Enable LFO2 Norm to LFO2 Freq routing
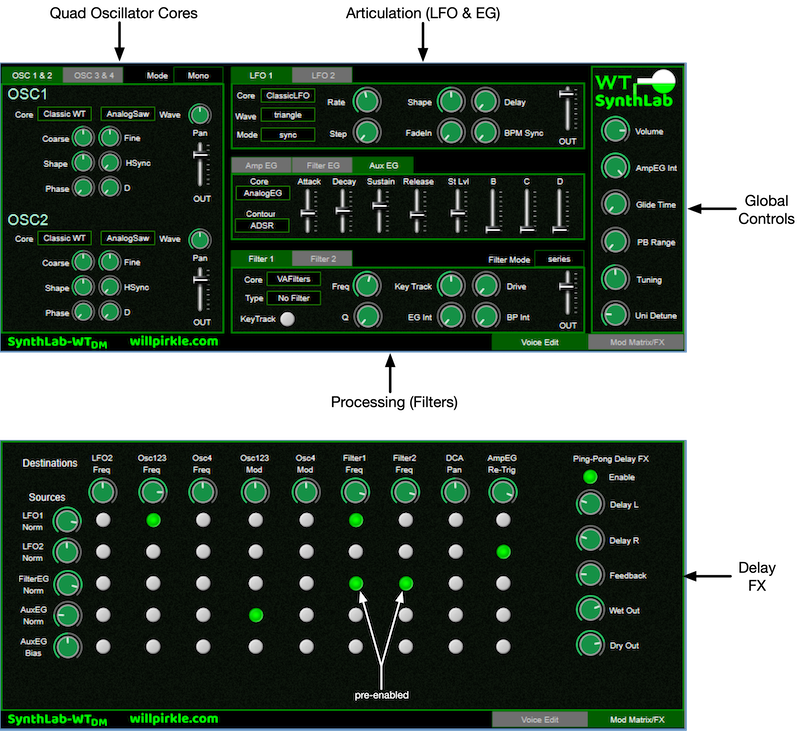Viewport: 800px width, 731px height. click(103, 551)
